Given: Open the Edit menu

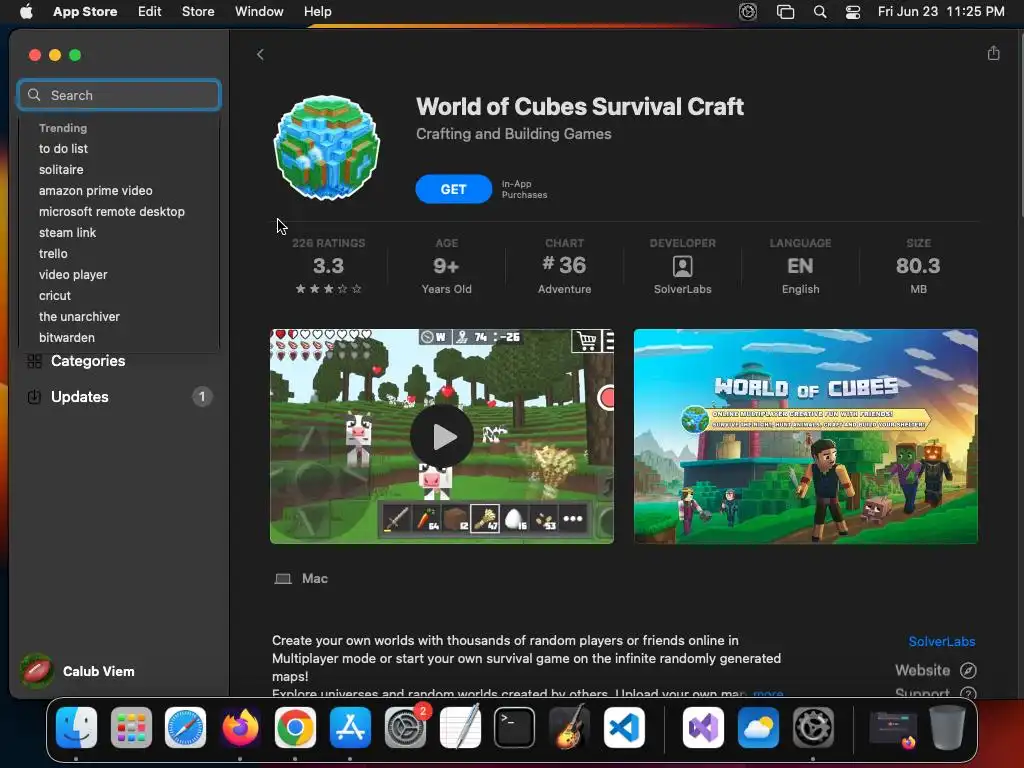Looking at the screenshot, I should pyautogui.click(x=150, y=12).
